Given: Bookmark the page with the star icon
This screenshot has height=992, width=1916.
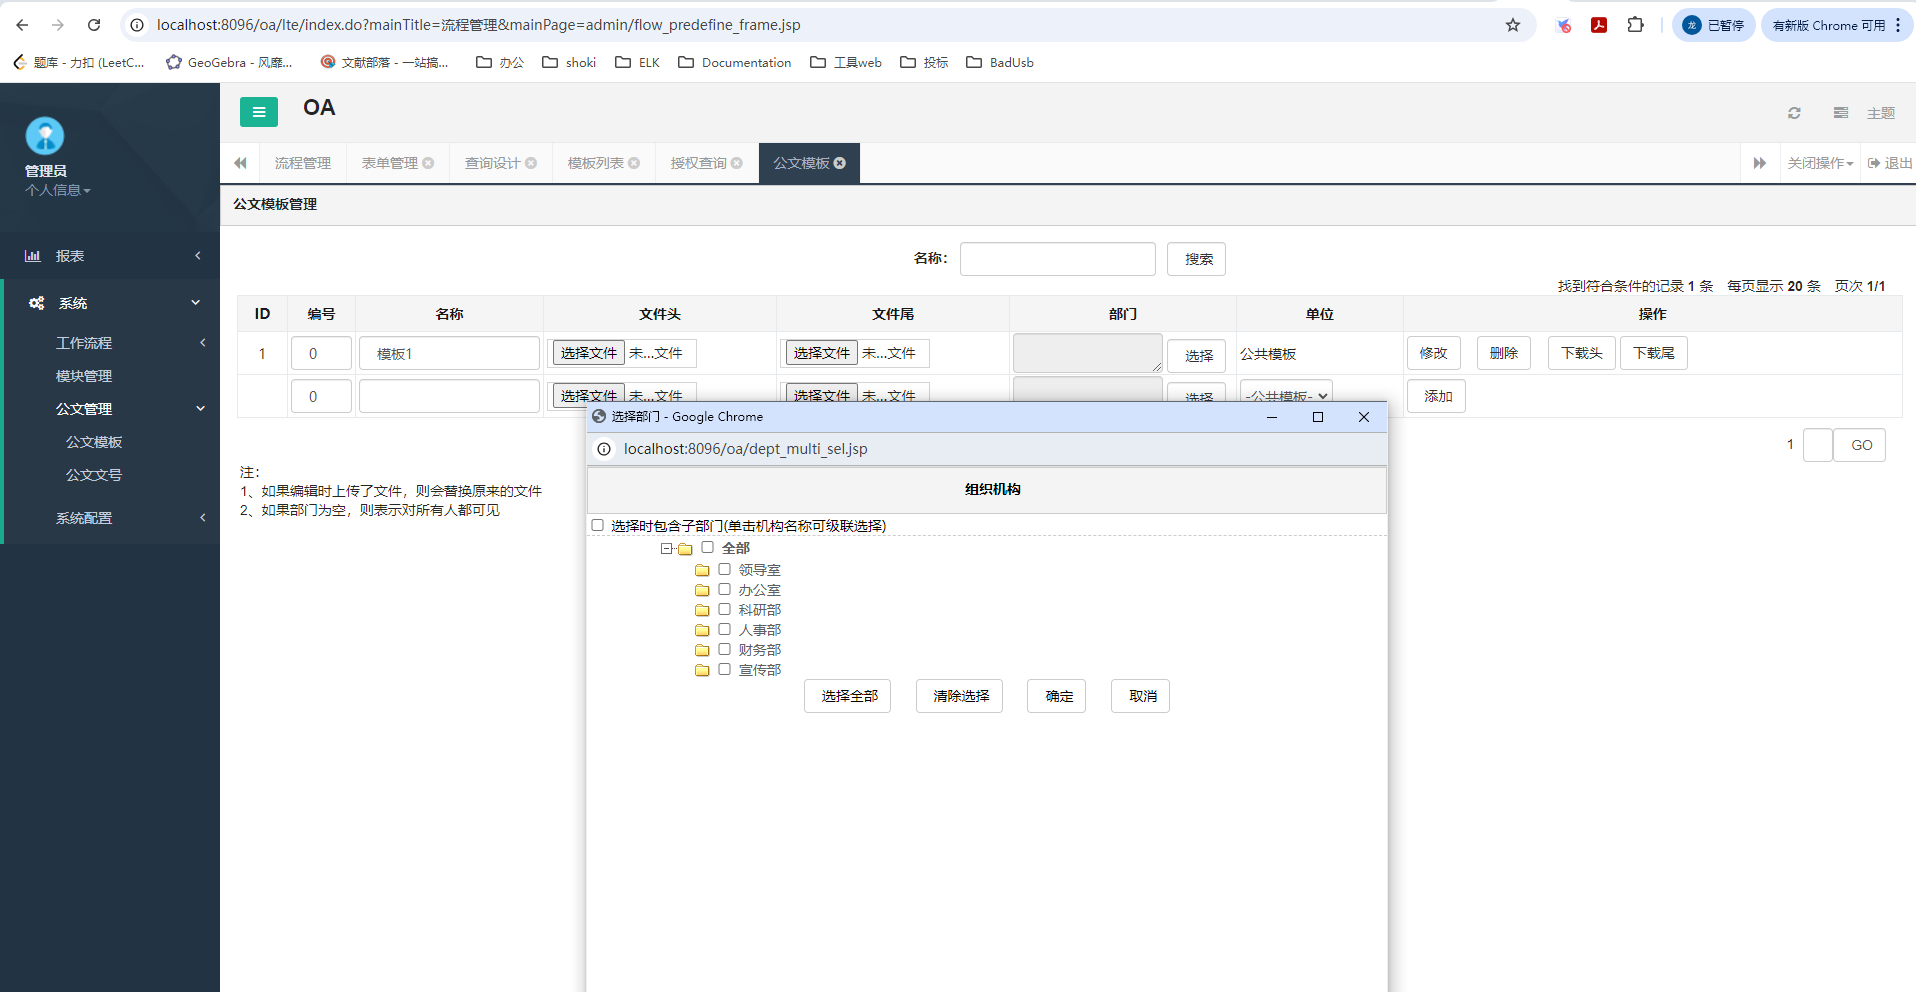Looking at the screenshot, I should [1513, 25].
